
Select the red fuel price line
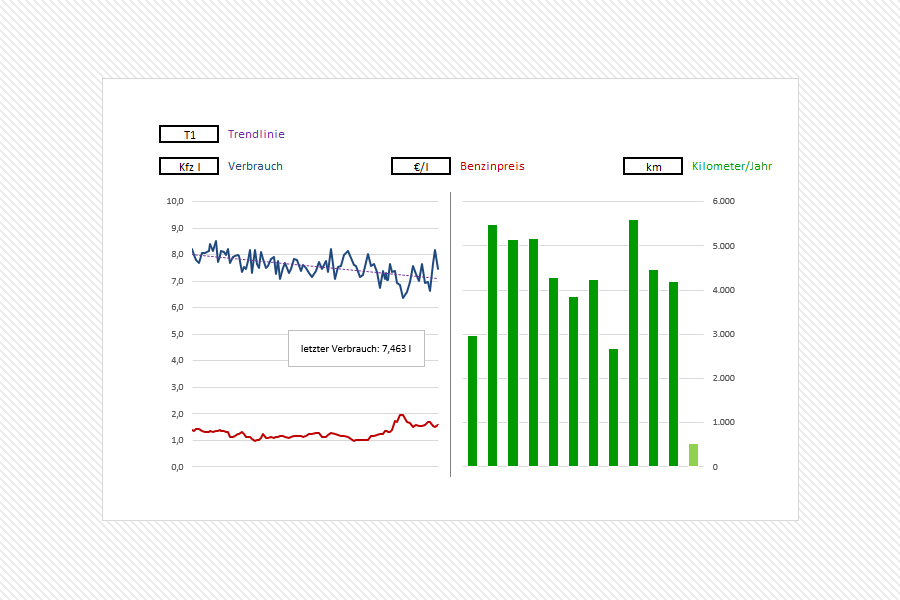coord(300,437)
